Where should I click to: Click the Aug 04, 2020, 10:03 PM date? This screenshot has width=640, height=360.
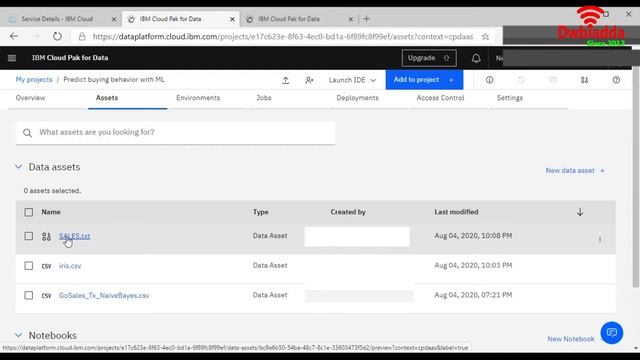point(473,265)
